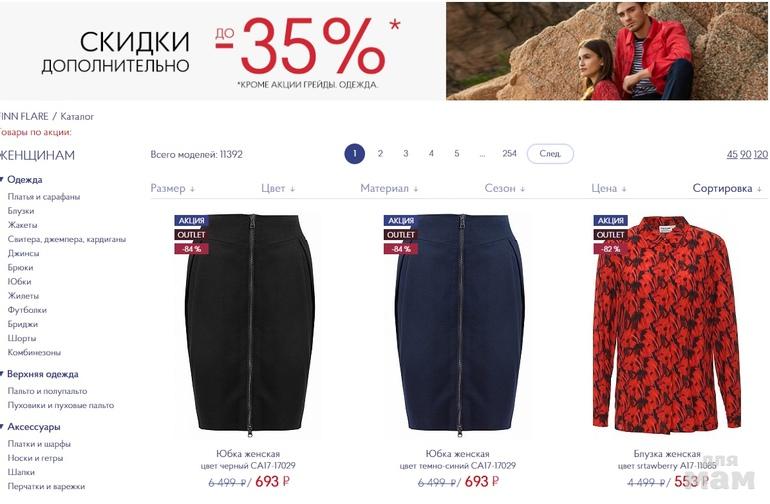
Task: Select the Юбки category link
Action: (x=20, y=282)
